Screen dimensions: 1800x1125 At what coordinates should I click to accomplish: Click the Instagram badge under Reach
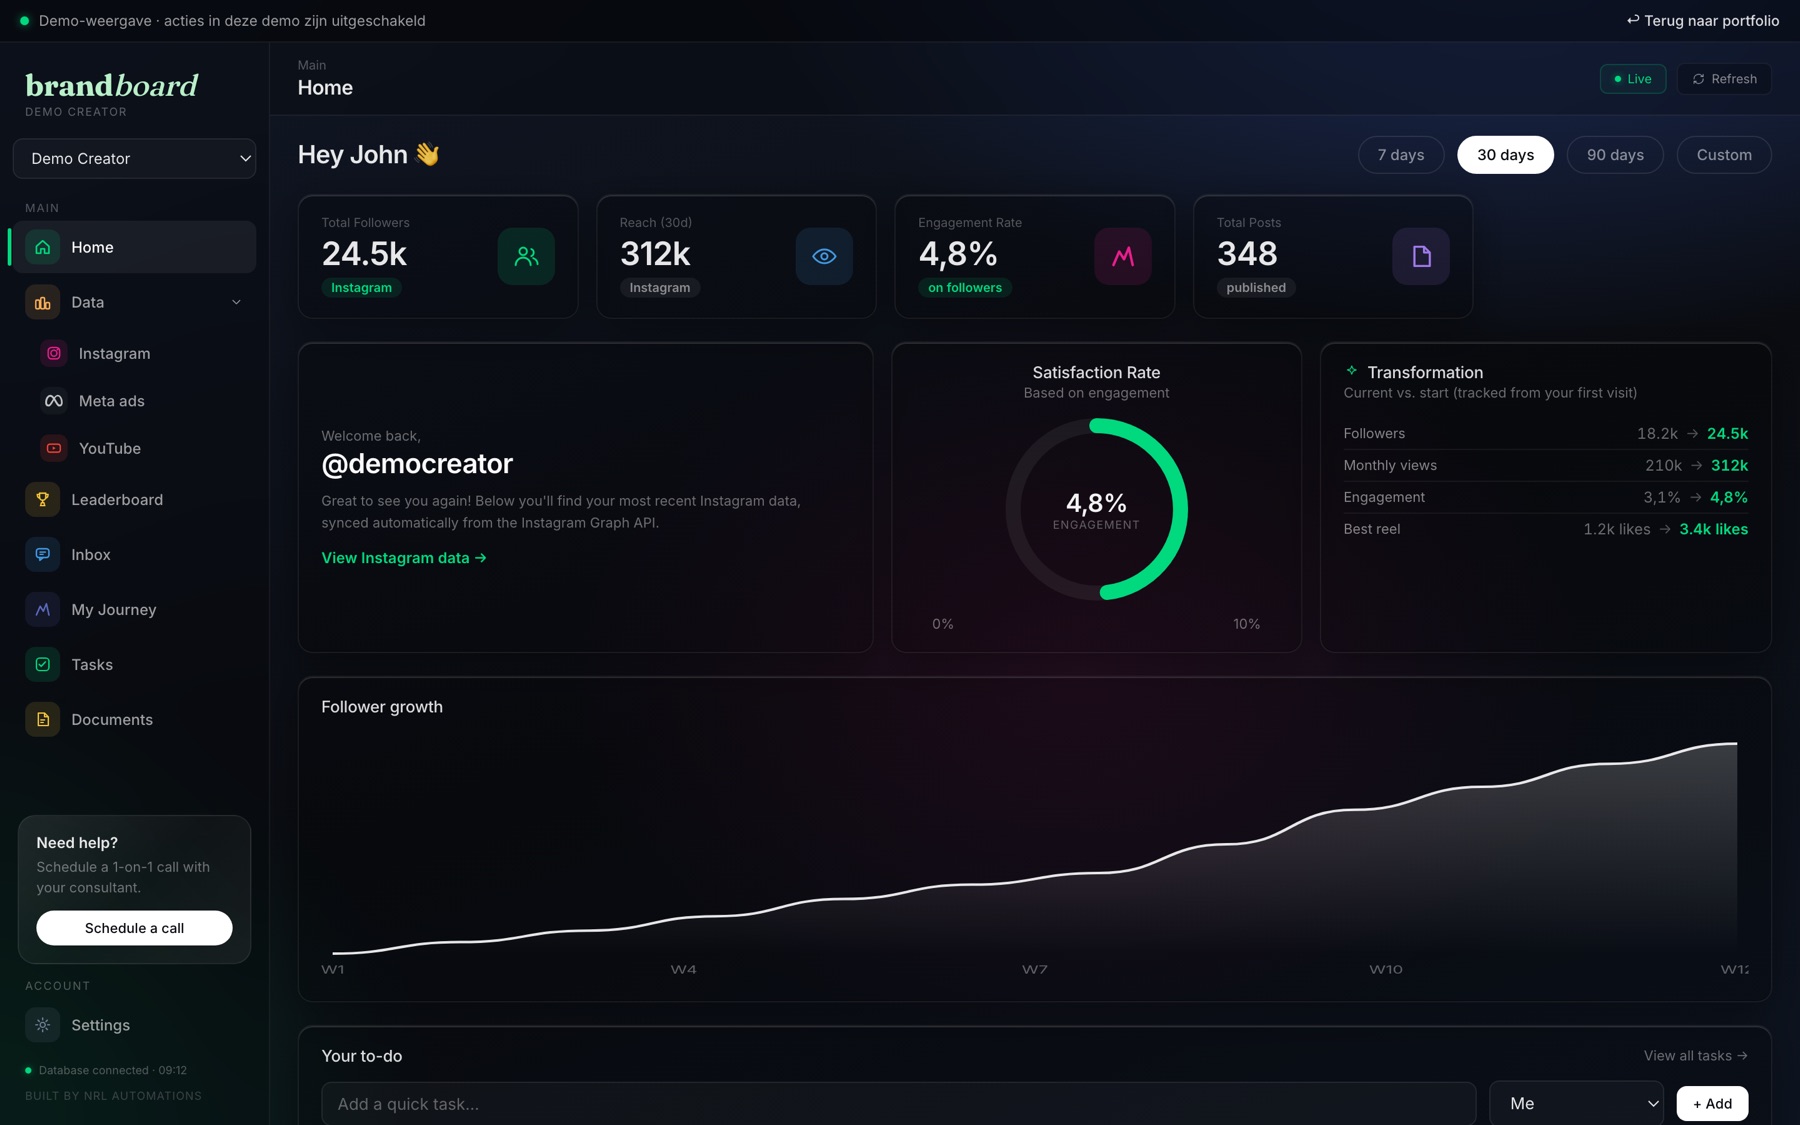click(x=659, y=288)
